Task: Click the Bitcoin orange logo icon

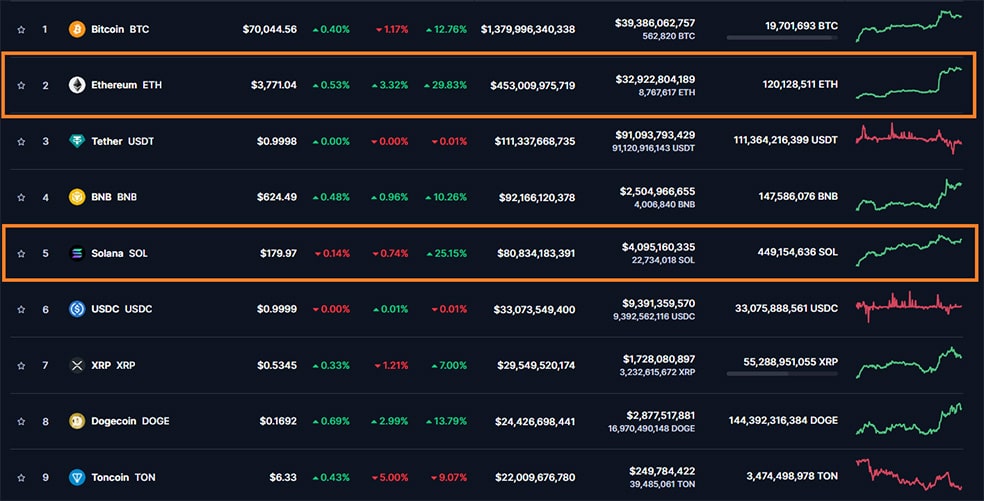Action: (x=77, y=30)
